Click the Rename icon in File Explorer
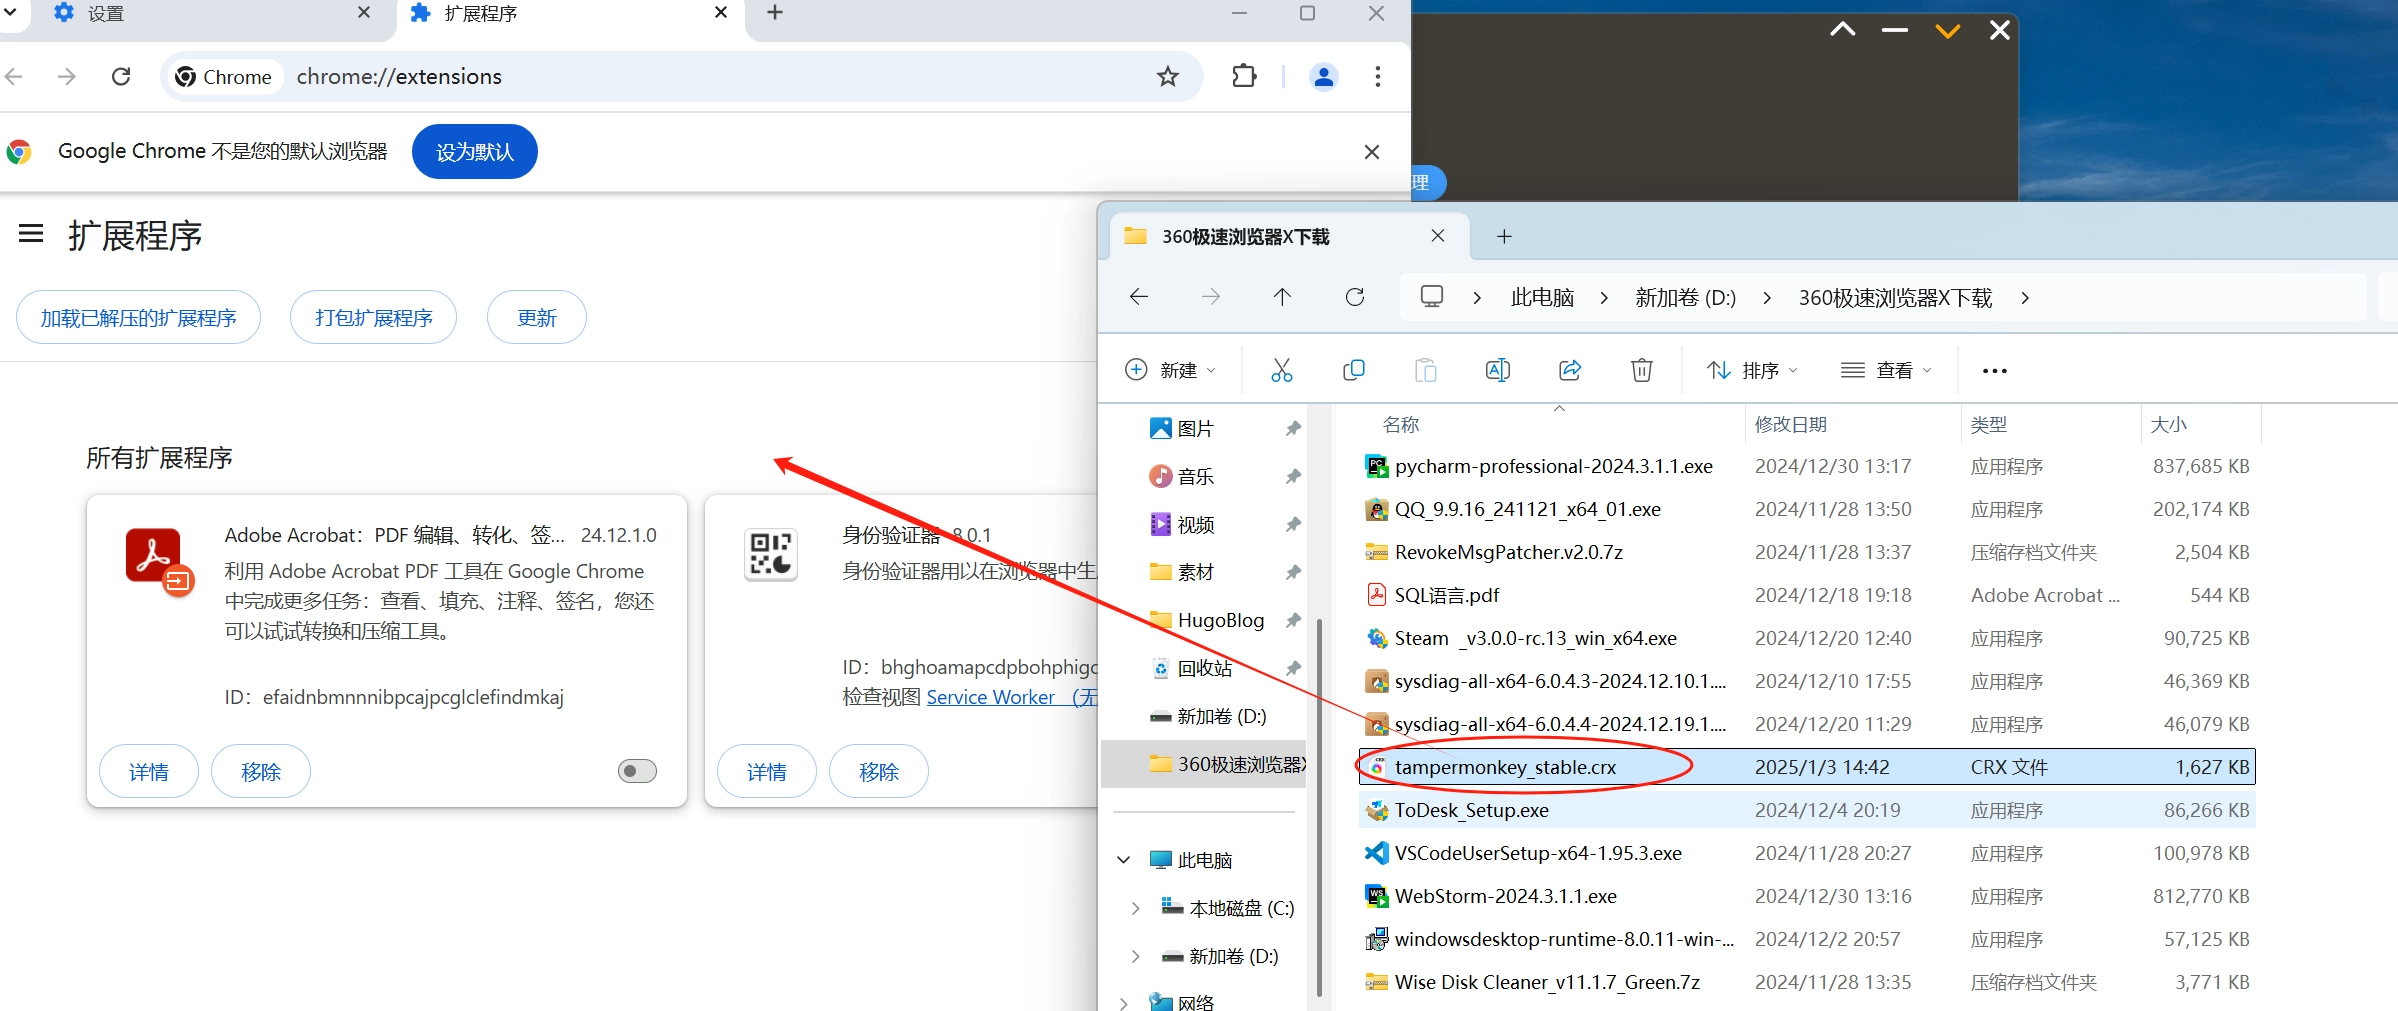The height and width of the screenshot is (1011, 2398). [x=1498, y=370]
